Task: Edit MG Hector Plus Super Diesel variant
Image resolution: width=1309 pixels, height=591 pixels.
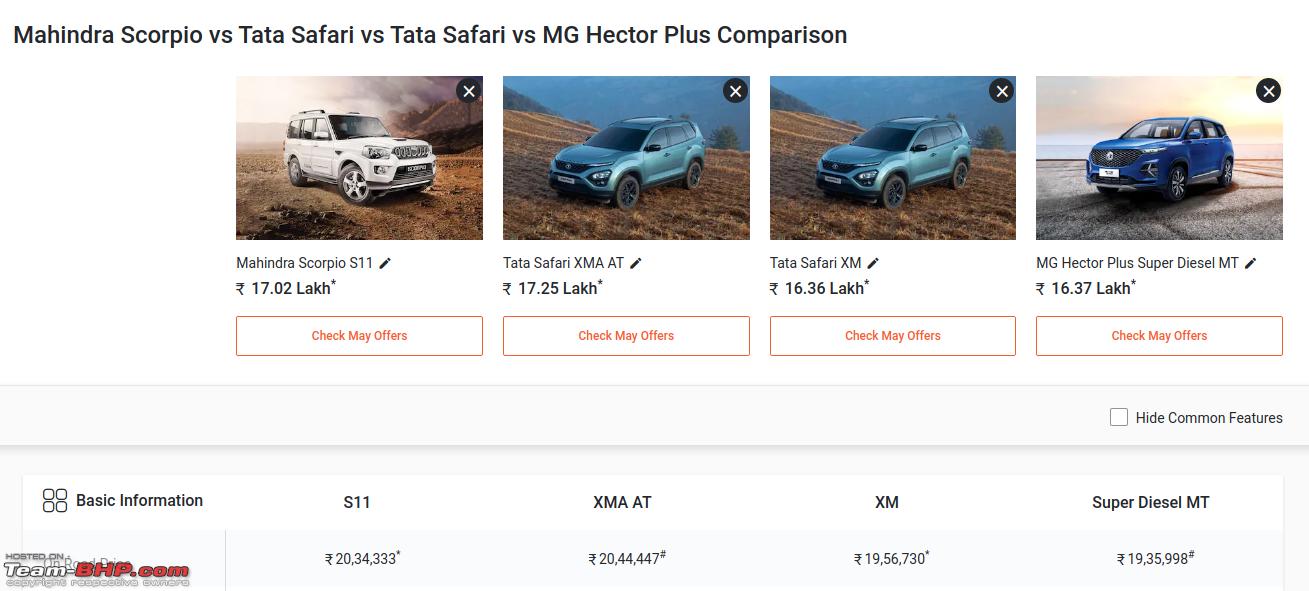Action: tap(1250, 263)
